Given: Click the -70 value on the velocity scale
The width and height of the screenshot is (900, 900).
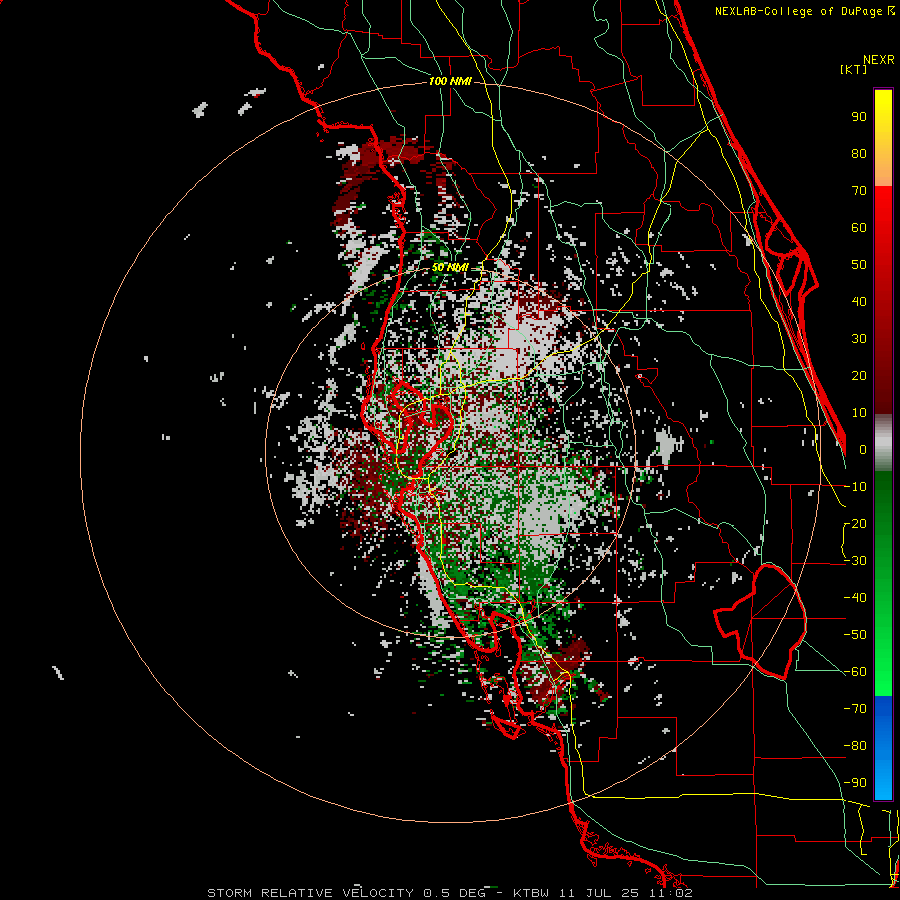Looking at the screenshot, I should point(855,709).
